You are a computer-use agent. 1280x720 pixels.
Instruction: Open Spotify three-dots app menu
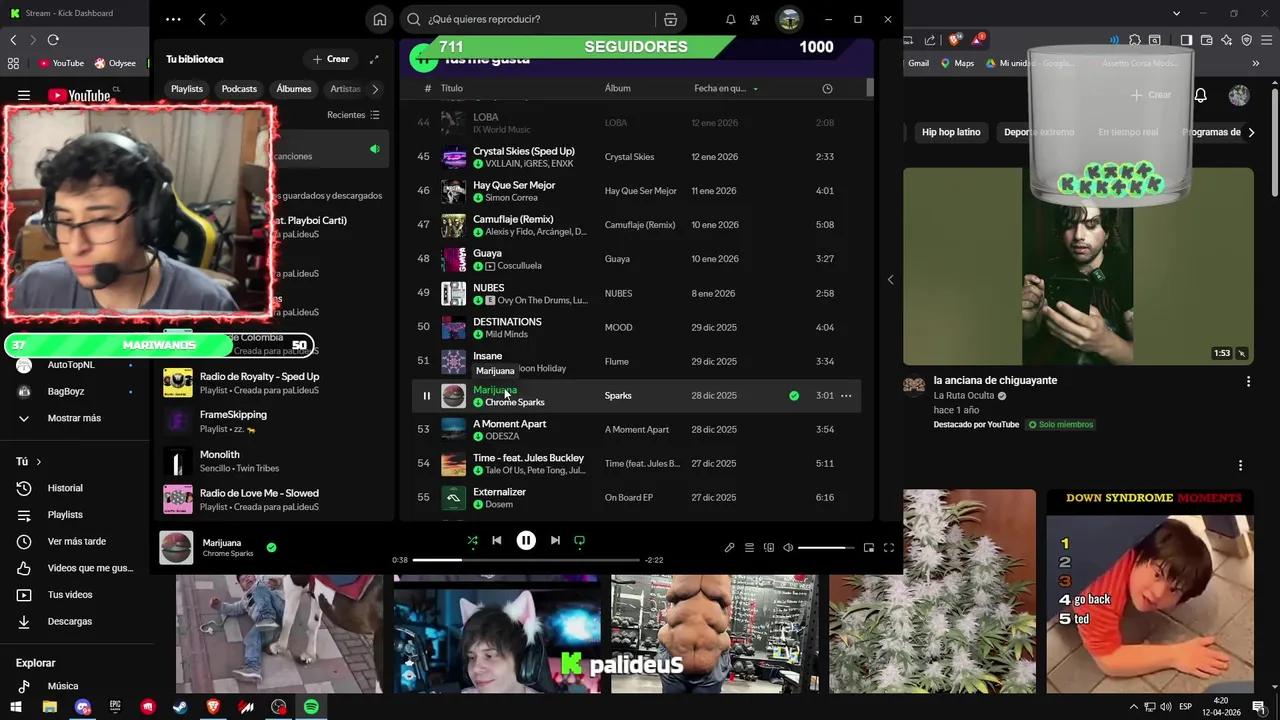pos(173,19)
